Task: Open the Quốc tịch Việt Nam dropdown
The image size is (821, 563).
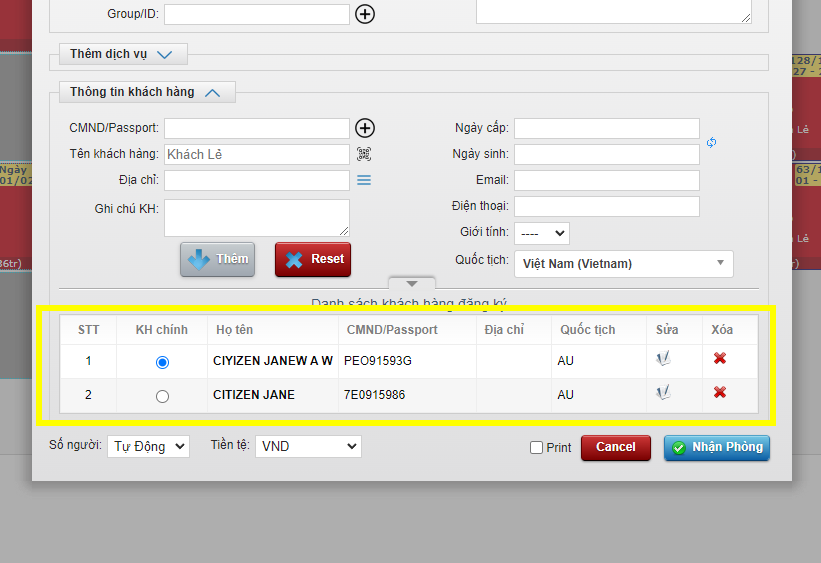Action: (623, 264)
